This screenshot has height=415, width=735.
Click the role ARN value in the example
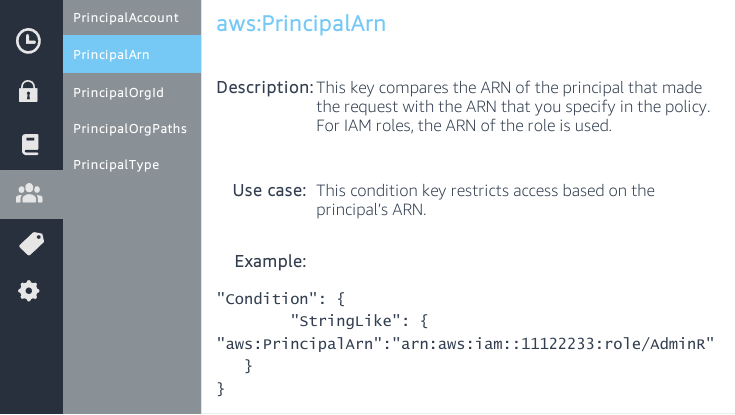point(553,344)
